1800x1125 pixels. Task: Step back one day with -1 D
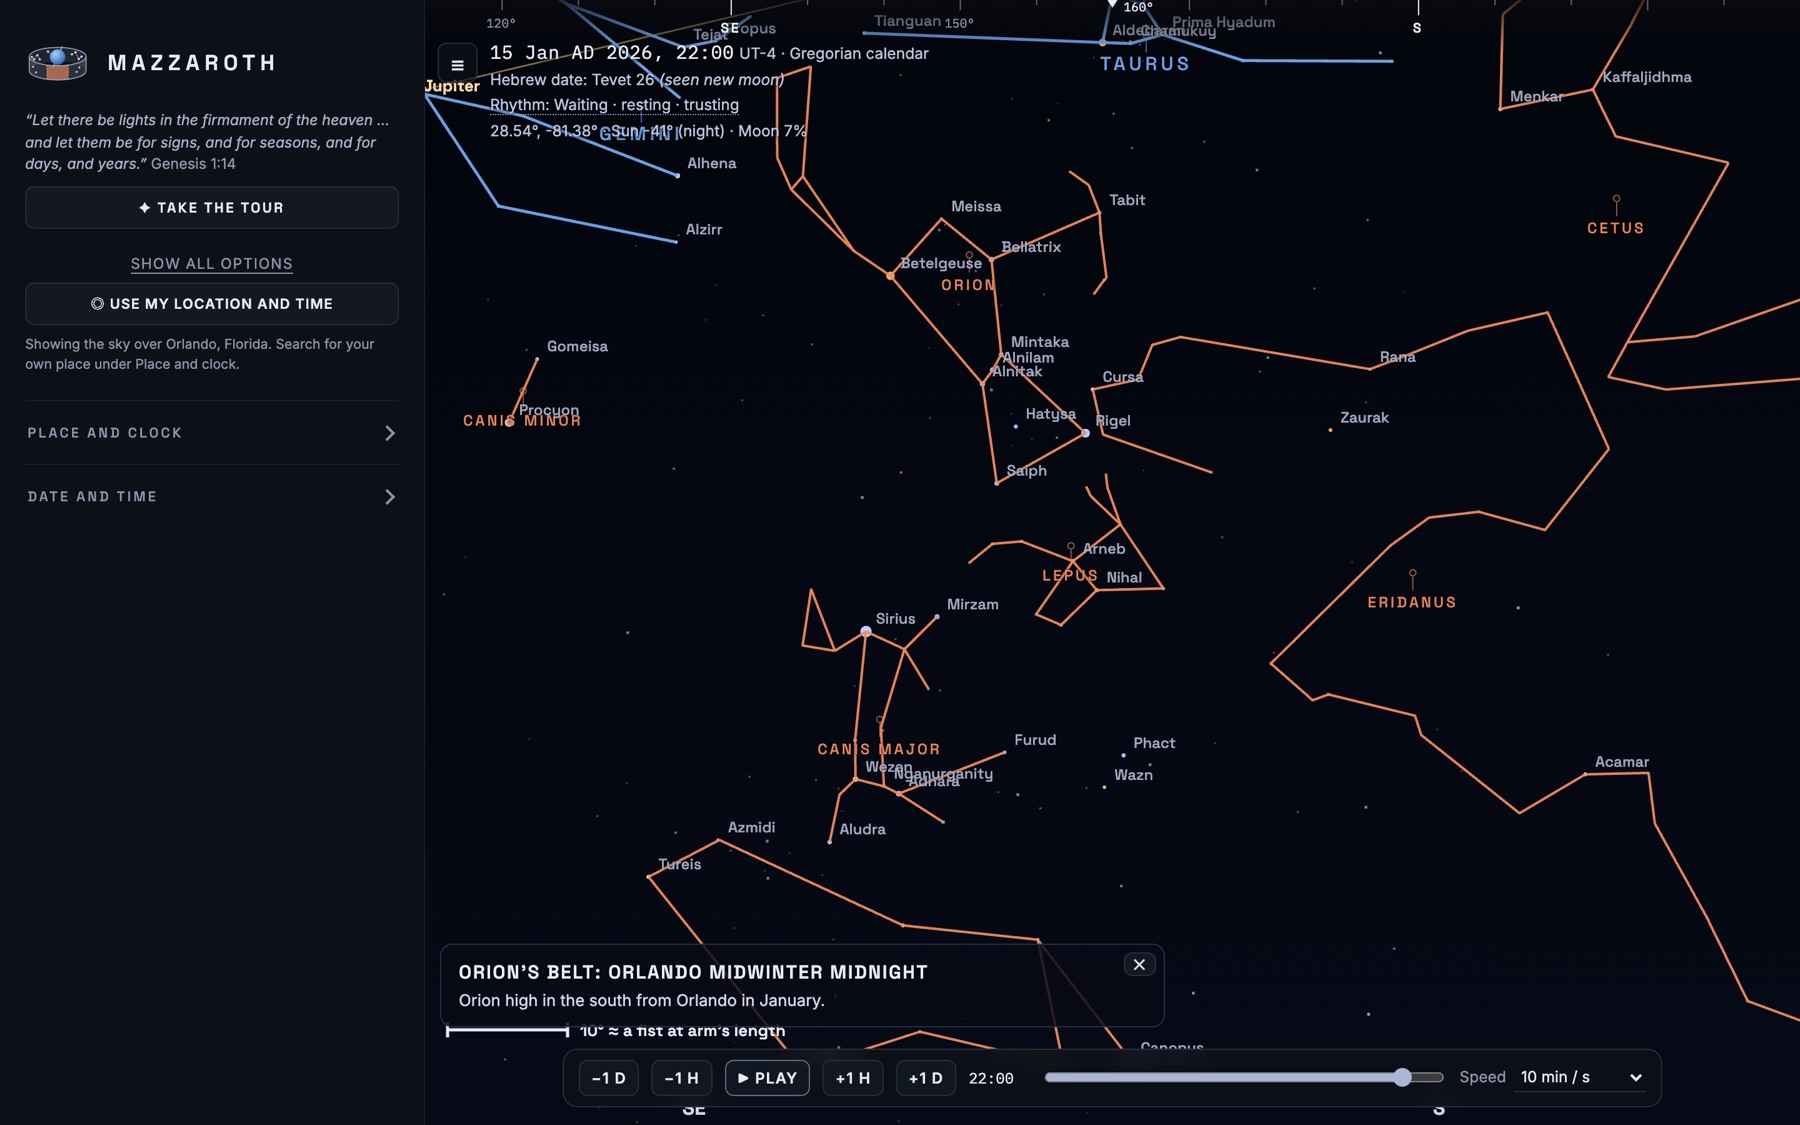coord(609,1078)
